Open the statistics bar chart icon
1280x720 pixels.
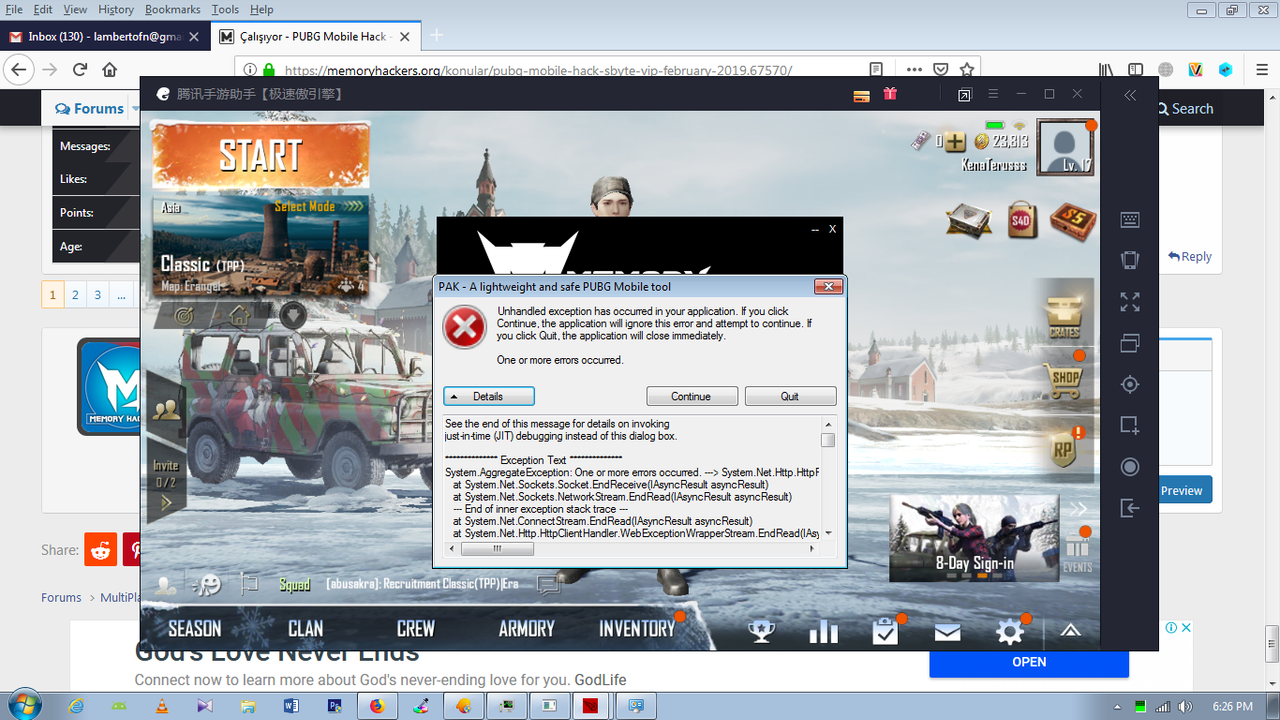pyautogui.click(x=823, y=631)
